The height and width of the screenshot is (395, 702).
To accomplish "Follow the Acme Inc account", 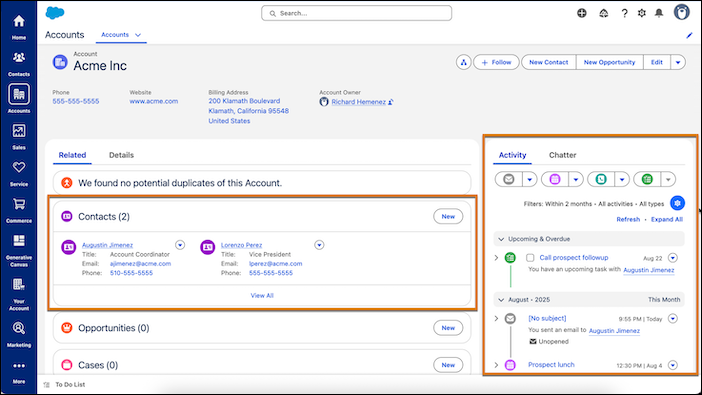I will point(496,62).
